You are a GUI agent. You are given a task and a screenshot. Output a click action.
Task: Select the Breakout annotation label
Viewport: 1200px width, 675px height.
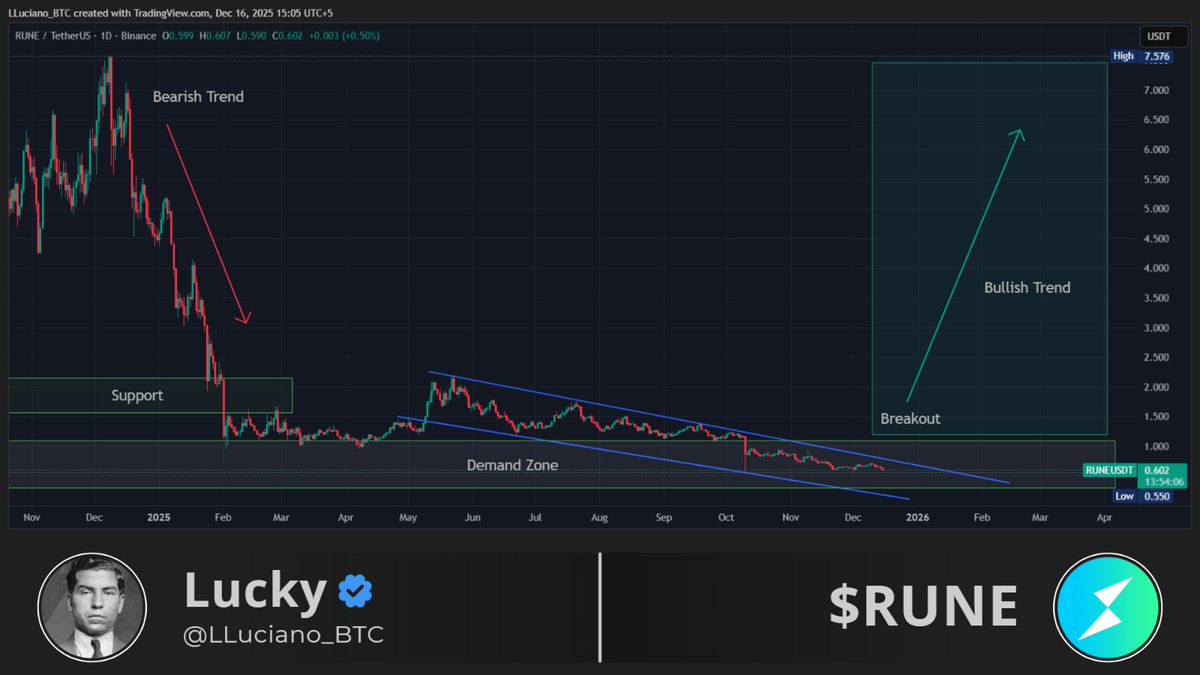click(910, 418)
